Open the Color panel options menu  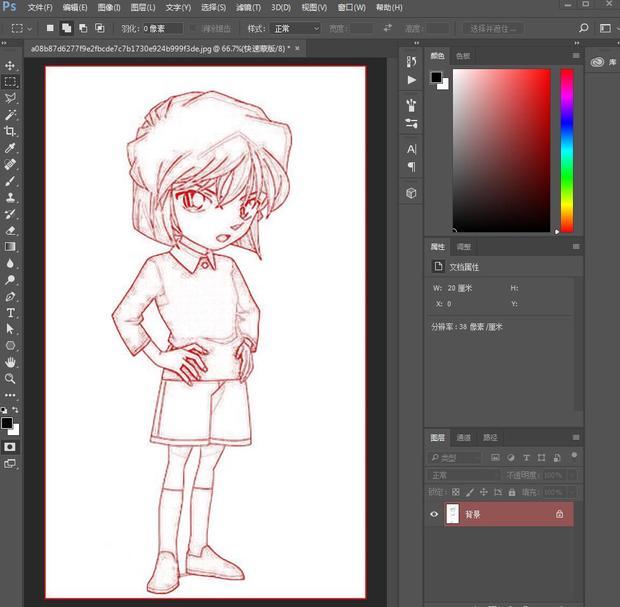576,56
